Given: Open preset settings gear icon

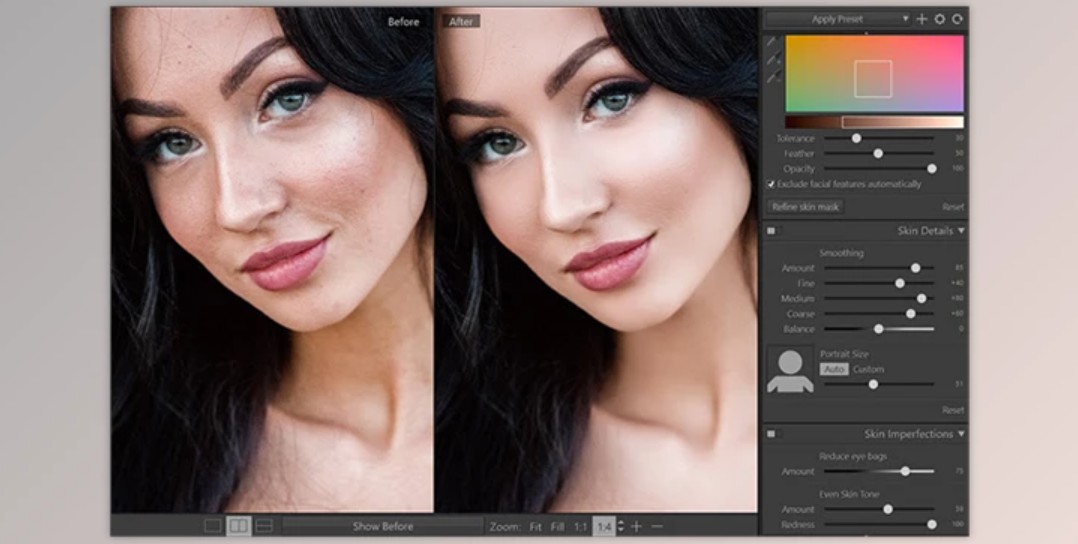Looking at the screenshot, I should pyautogui.click(x=940, y=19).
